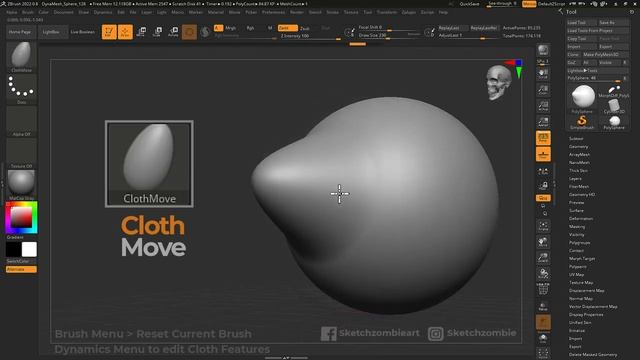Open the Dots stroke type thumbnail

[21, 89]
